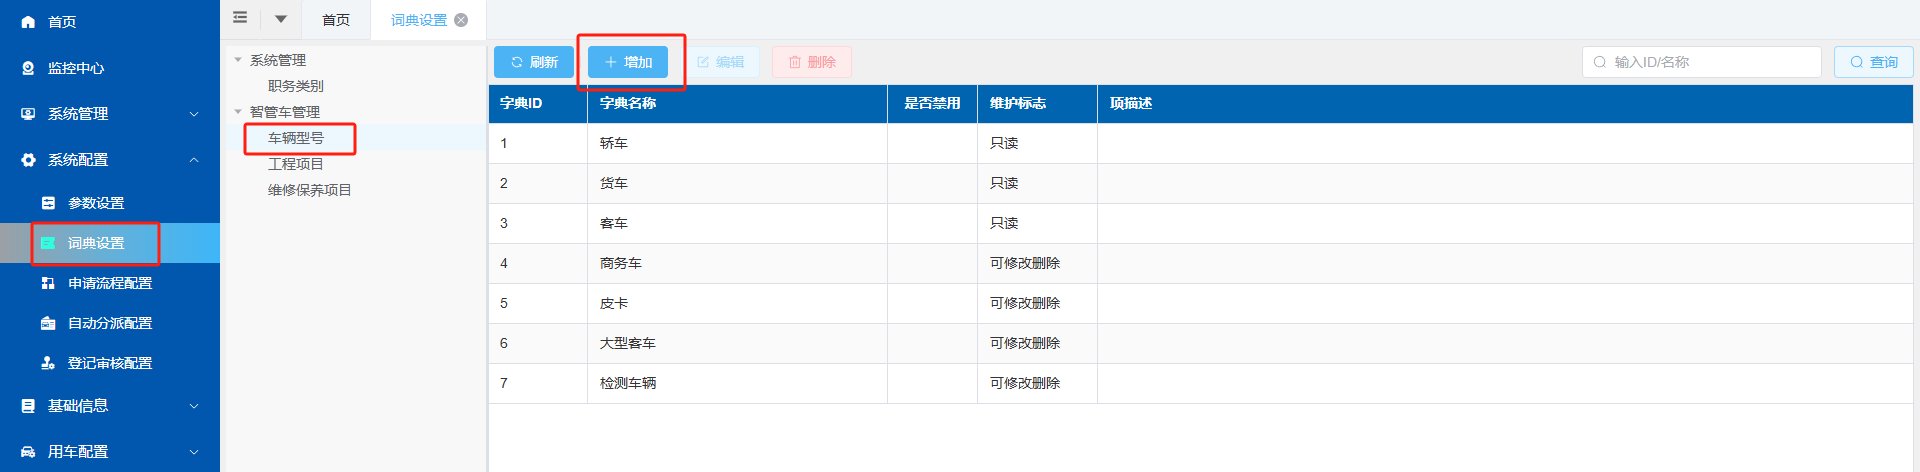The width and height of the screenshot is (1920, 472).
Task: Switch to the 首页 tab
Action: [336, 20]
